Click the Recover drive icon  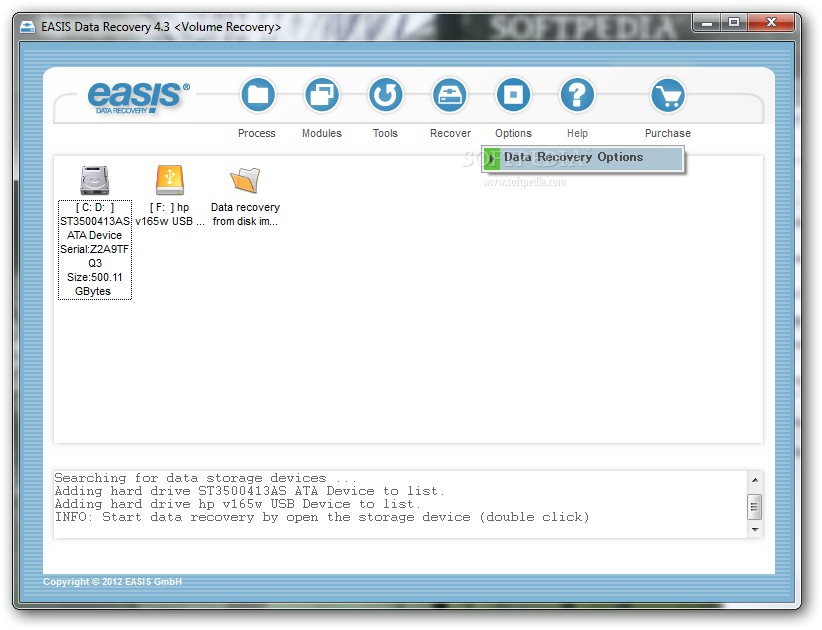pos(449,95)
